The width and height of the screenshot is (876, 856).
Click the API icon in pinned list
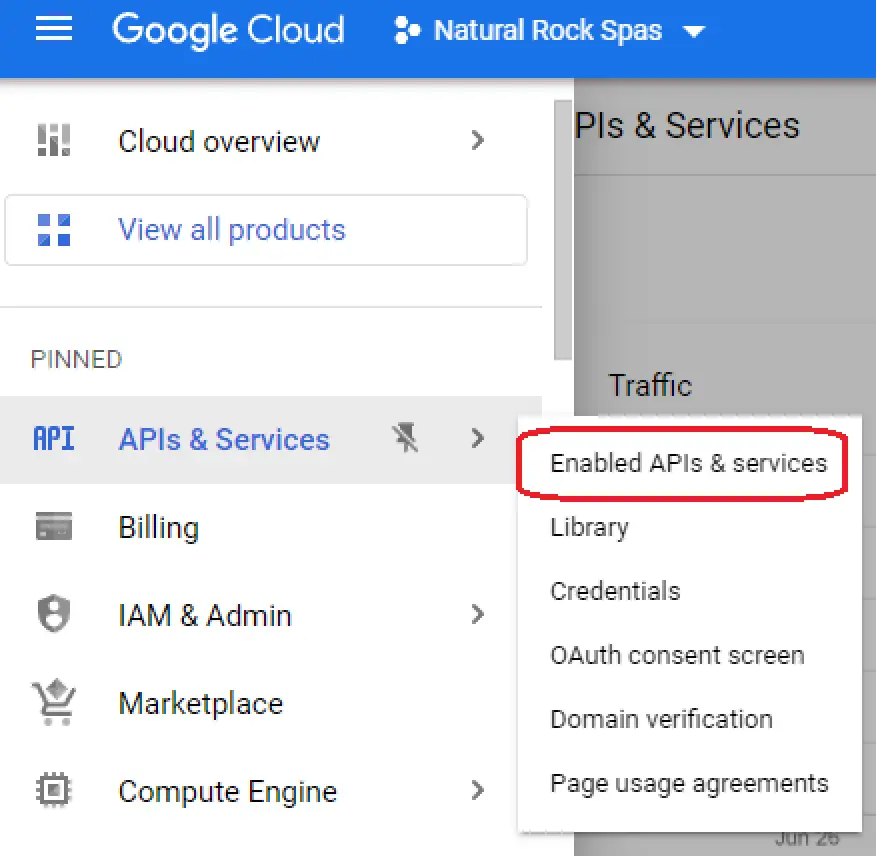coord(54,439)
